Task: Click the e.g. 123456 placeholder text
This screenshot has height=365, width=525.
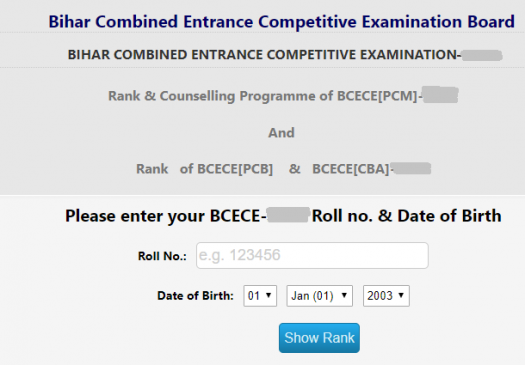Action: click(239, 256)
